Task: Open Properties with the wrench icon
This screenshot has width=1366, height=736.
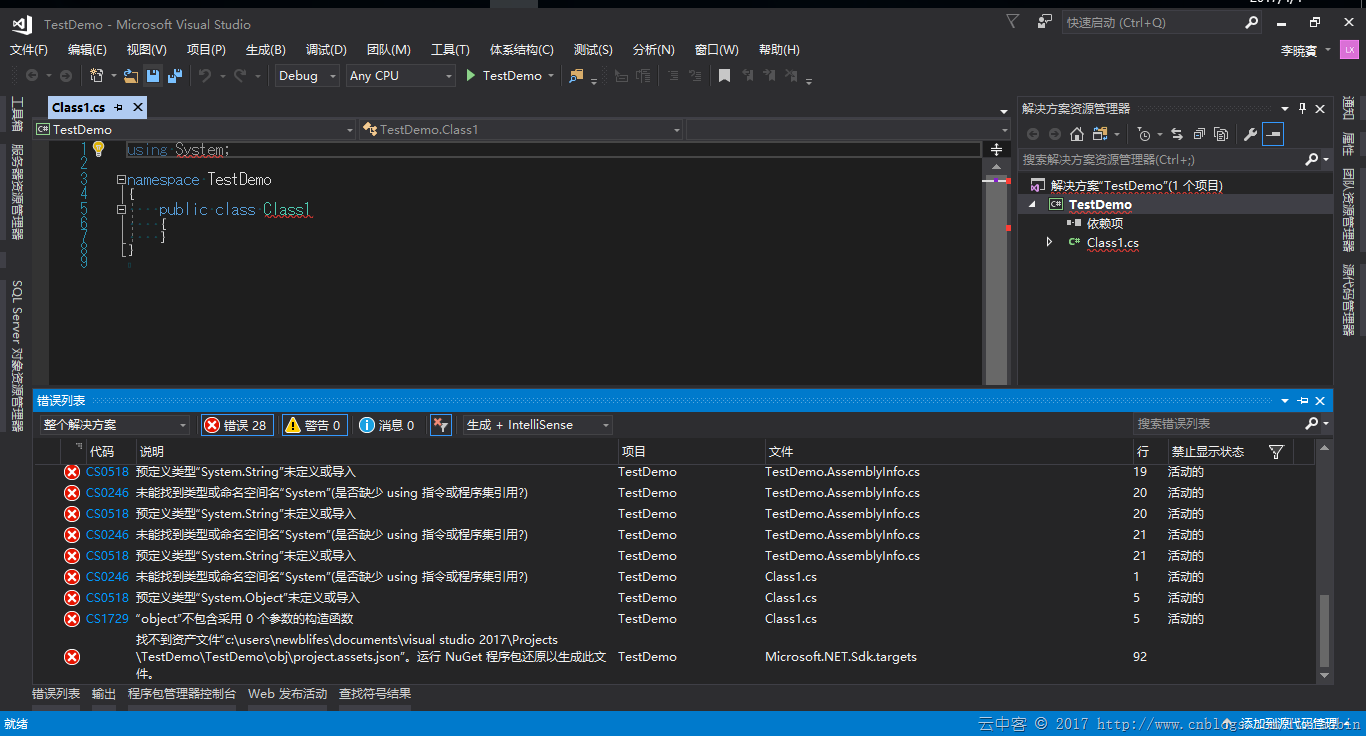Action: click(x=1250, y=134)
